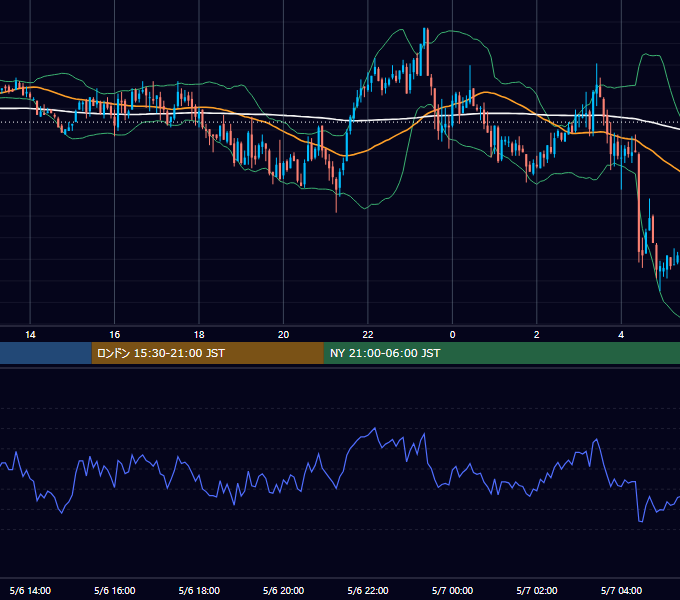
Task: Click the 5/7 00:00 label on indicator axis
Action: pyautogui.click(x=452, y=590)
